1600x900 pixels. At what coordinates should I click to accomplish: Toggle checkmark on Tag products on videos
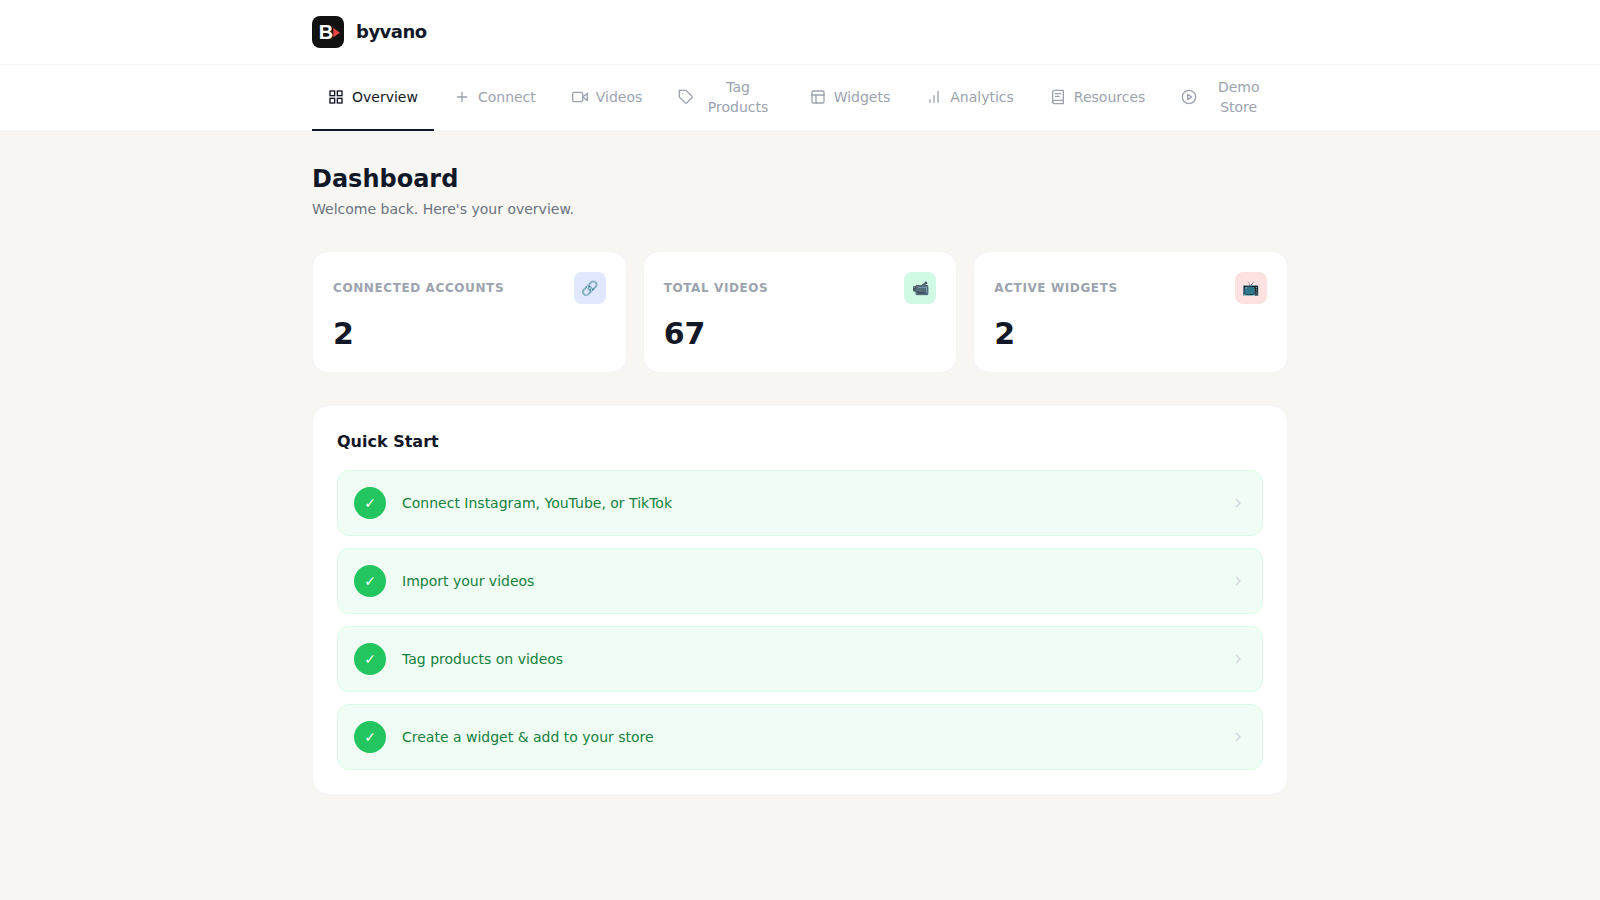[370, 659]
